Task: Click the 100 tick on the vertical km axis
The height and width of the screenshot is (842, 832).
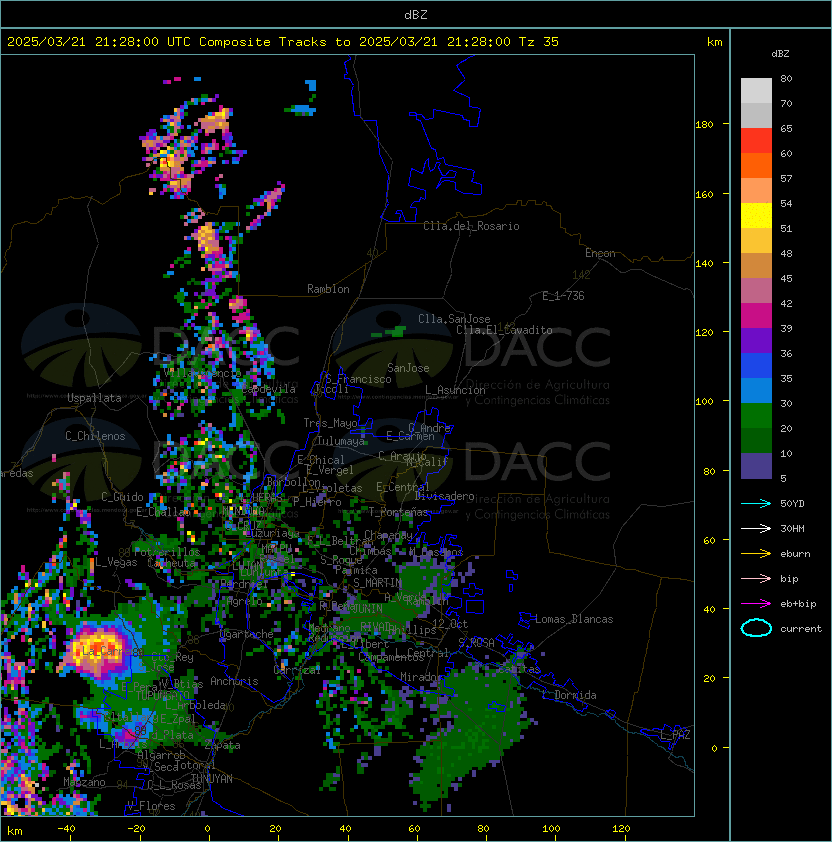Action: [x=704, y=402]
